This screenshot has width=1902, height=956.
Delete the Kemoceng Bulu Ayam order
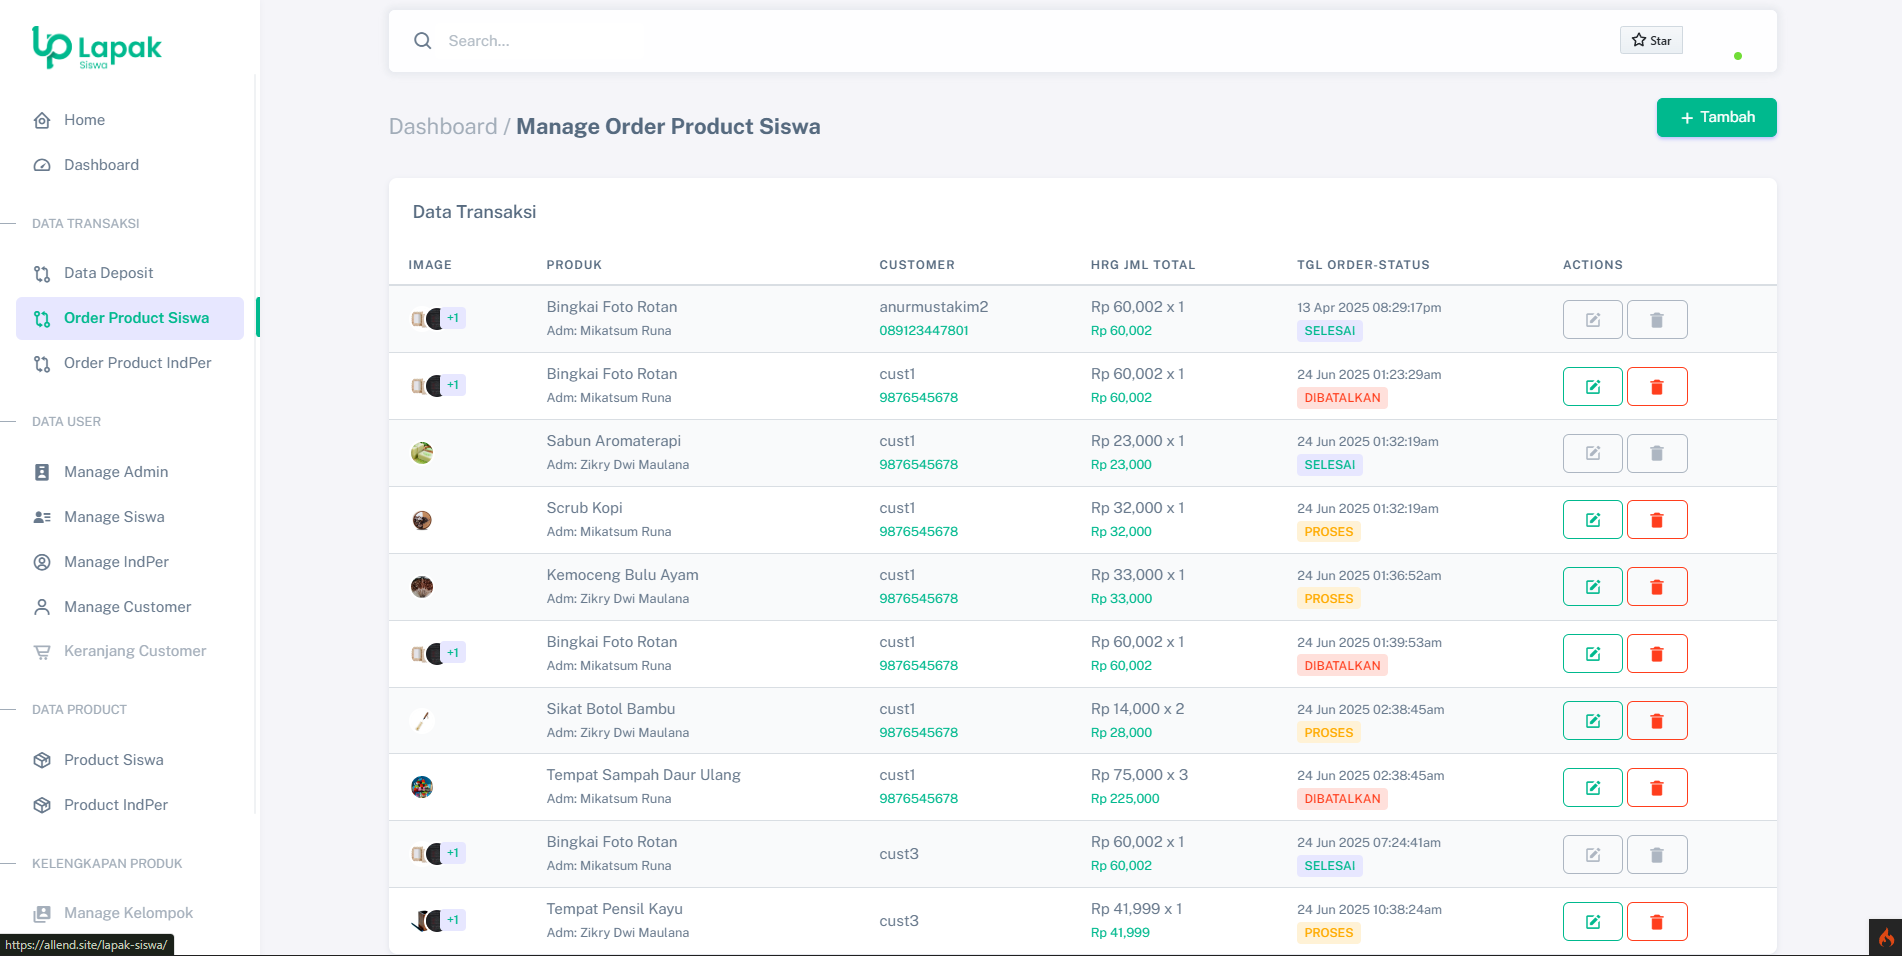(1656, 587)
